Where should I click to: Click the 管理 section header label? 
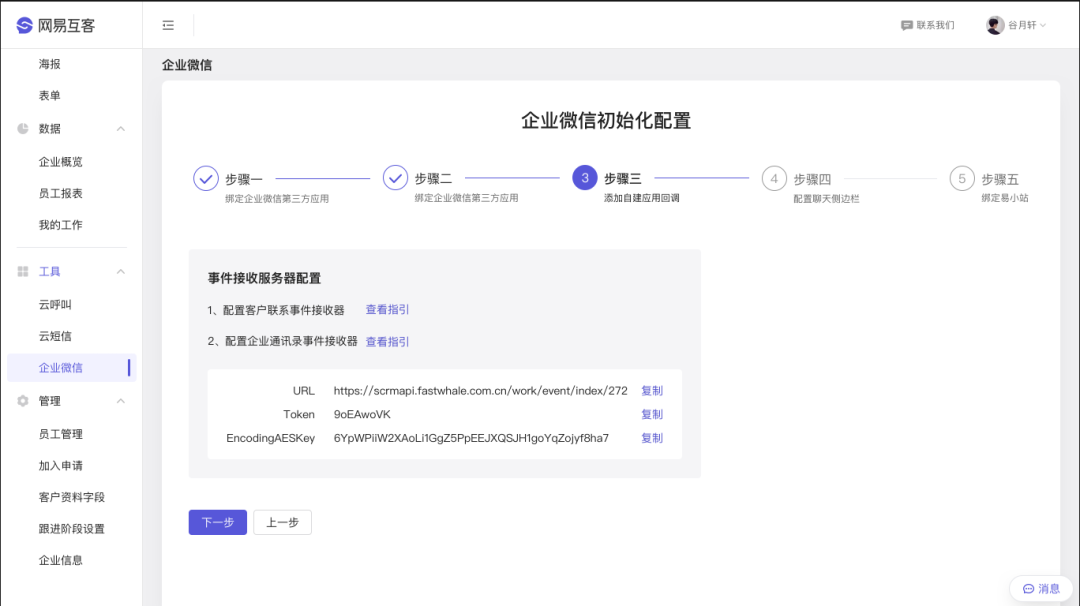tap(50, 401)
